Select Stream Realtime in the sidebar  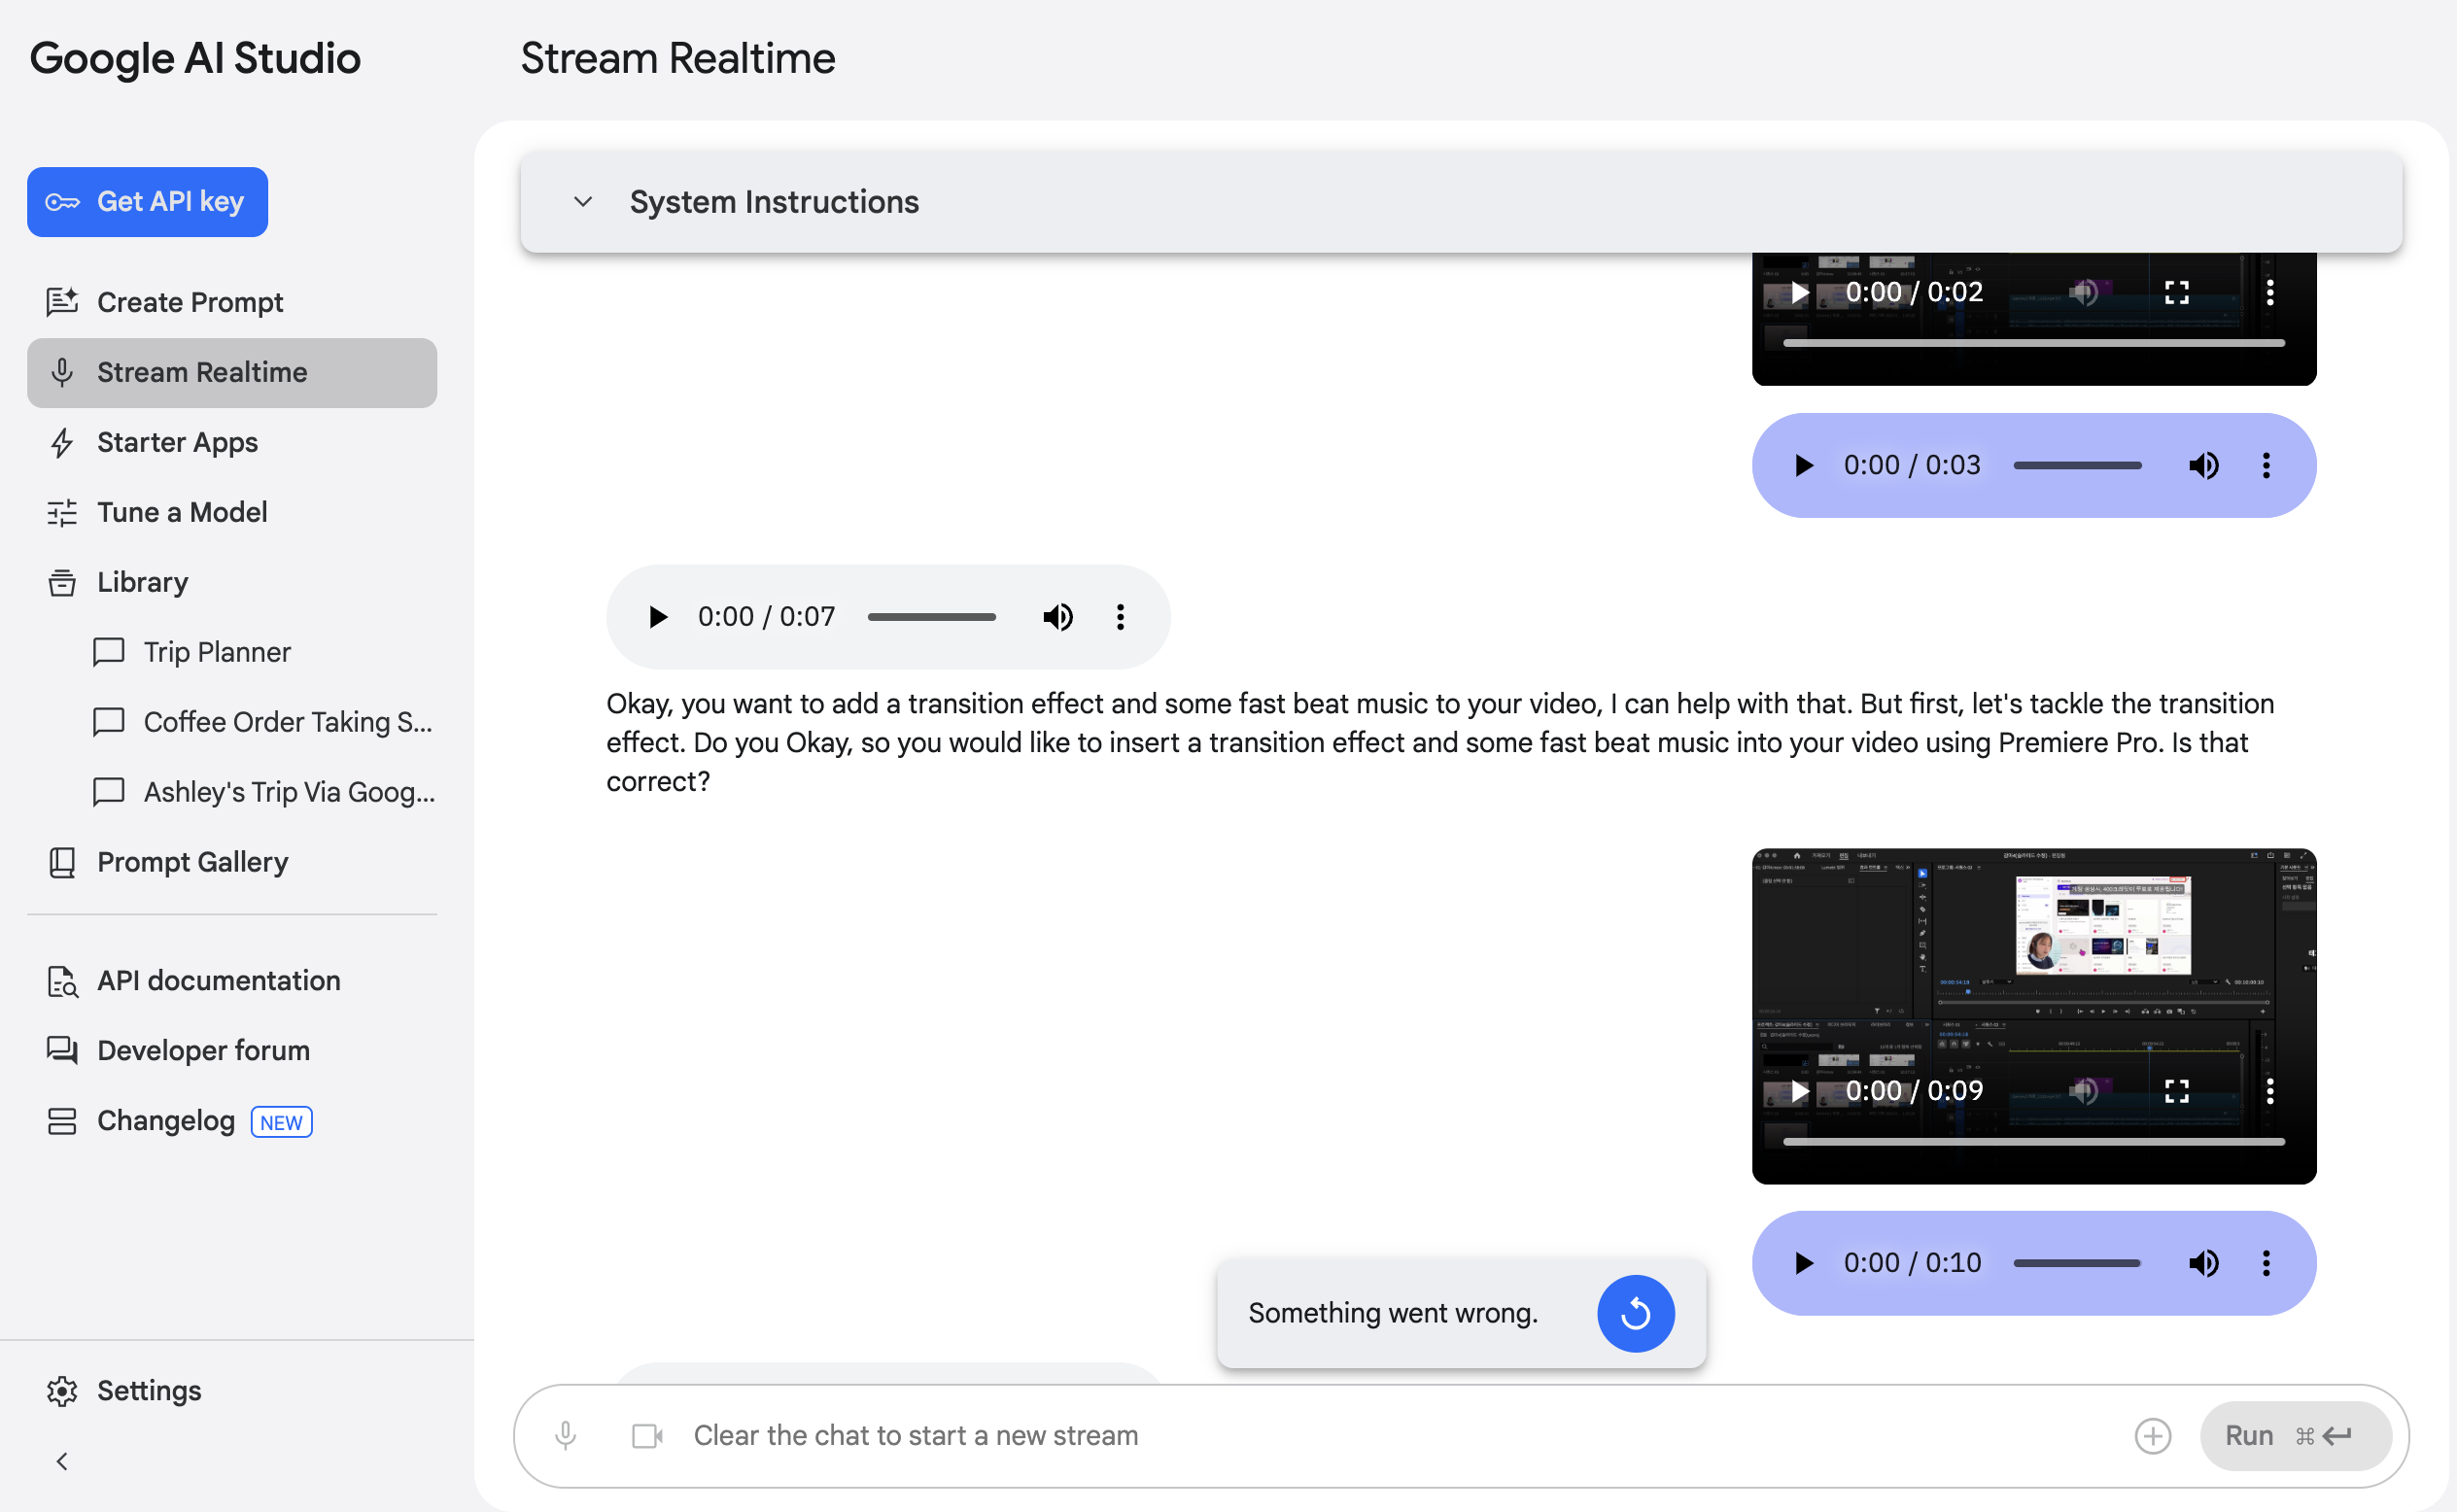232,372
